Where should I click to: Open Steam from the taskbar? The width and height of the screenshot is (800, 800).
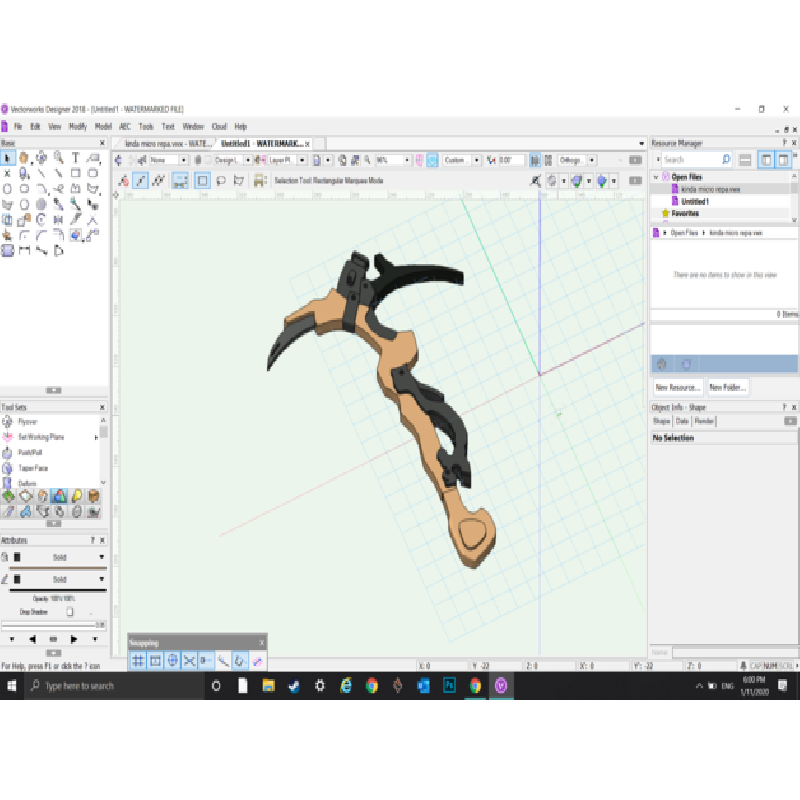pyautogui.click(x=294, y=686)
